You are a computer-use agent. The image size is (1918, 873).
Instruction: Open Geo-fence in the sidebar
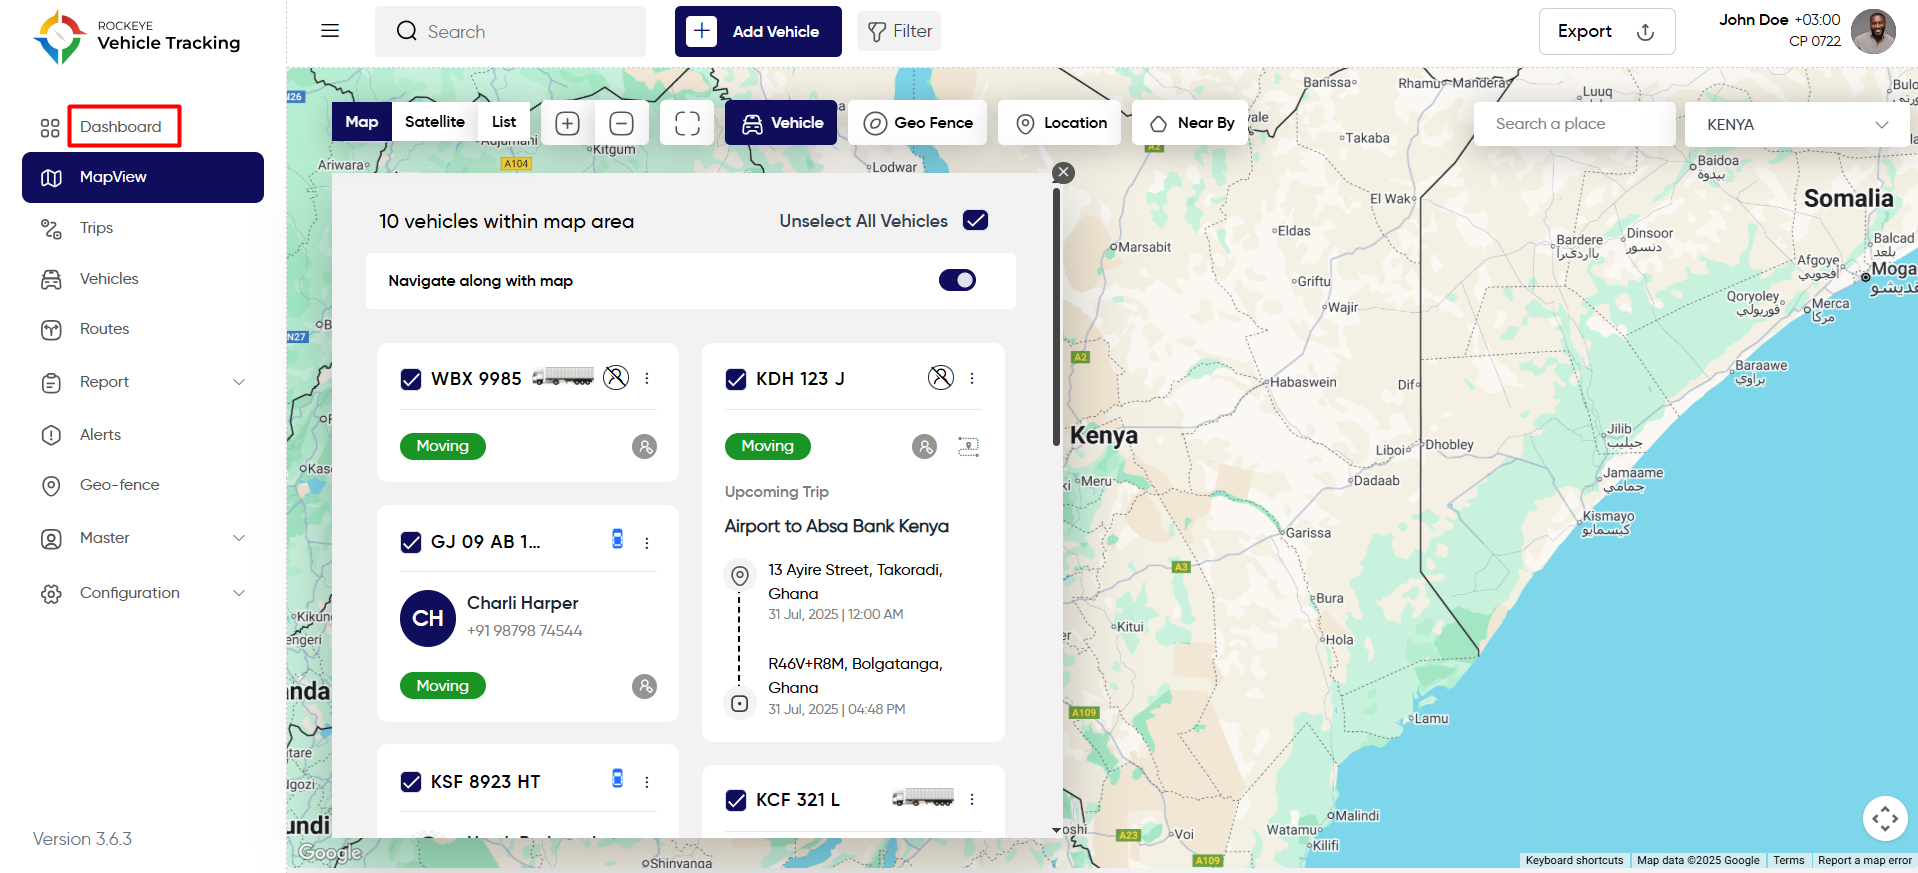point(119,485)
